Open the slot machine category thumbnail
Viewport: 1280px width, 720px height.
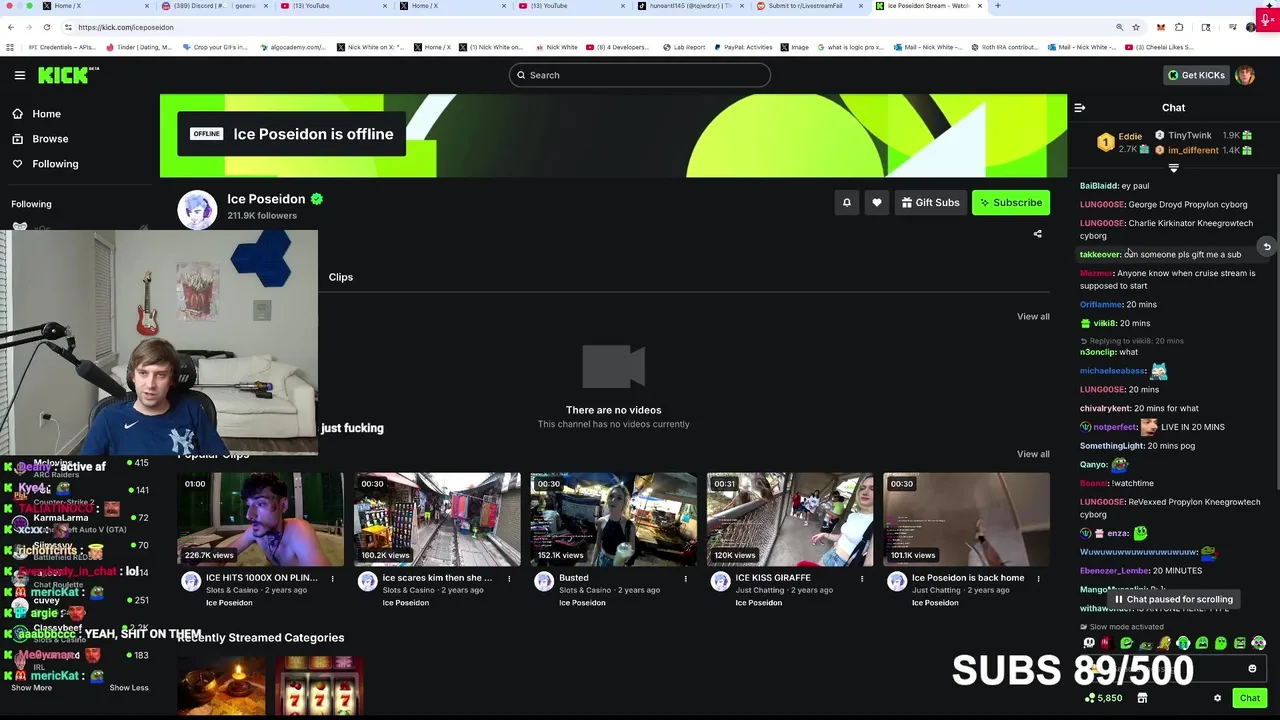tap(319, 686)
